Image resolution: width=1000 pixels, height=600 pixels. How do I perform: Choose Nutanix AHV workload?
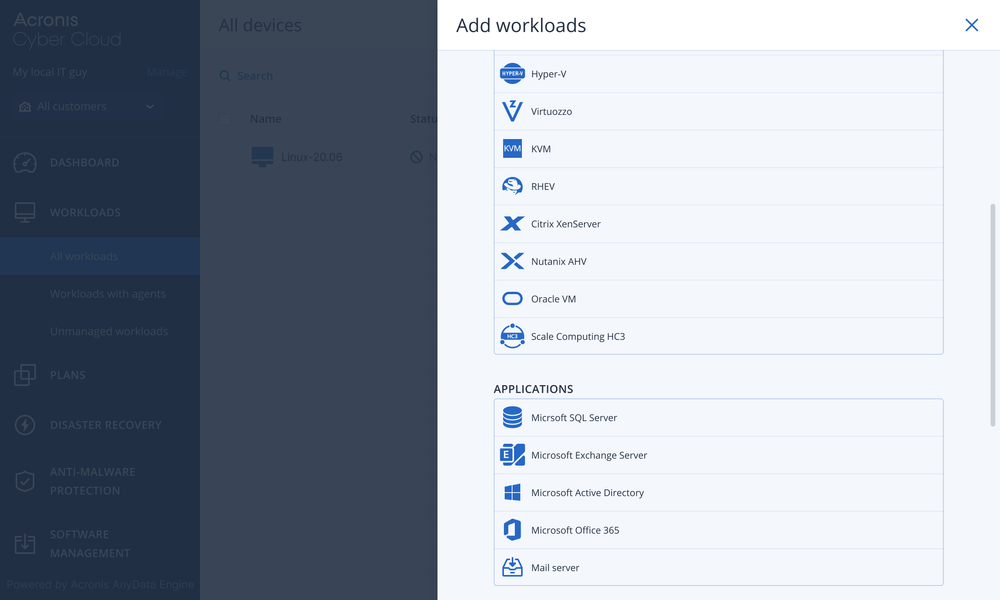tap(719, 261)
